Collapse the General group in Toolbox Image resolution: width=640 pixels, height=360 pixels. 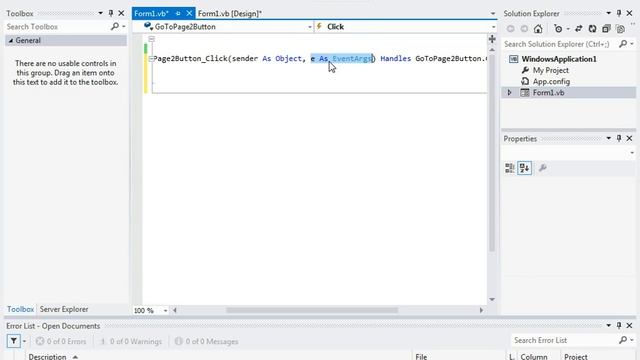[11, 40]
